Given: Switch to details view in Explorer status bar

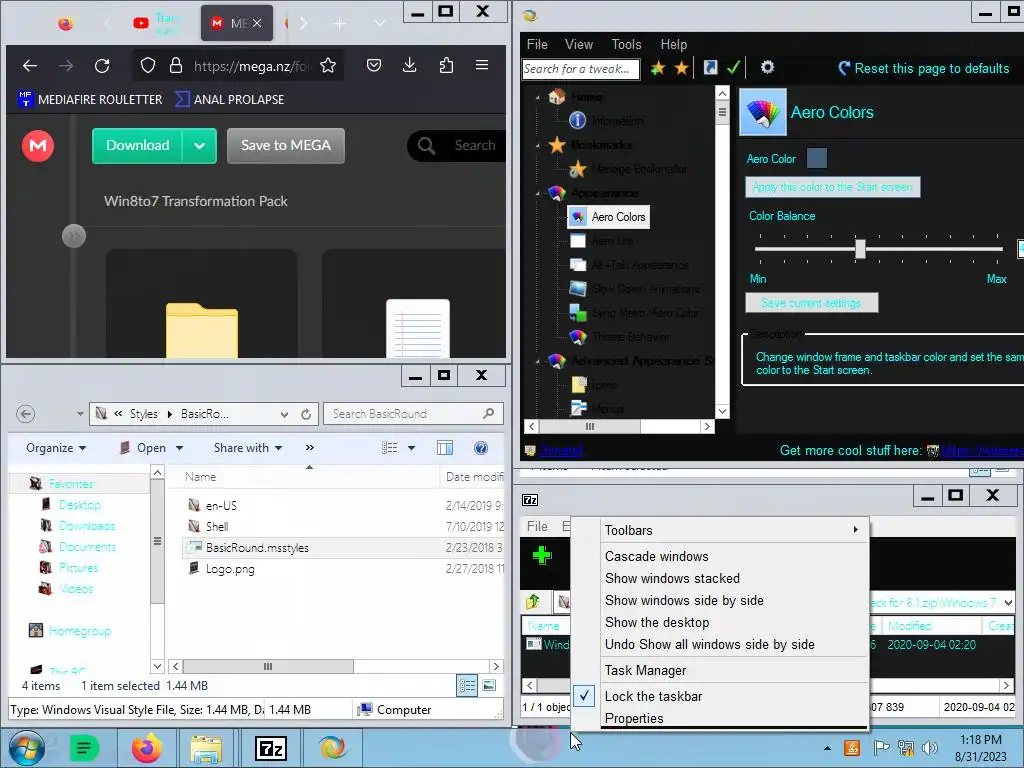Looking at the screenshot, I should pos(467,686).
